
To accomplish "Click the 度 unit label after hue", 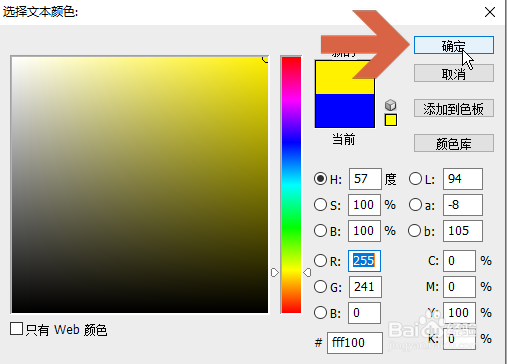I will 391,179.
